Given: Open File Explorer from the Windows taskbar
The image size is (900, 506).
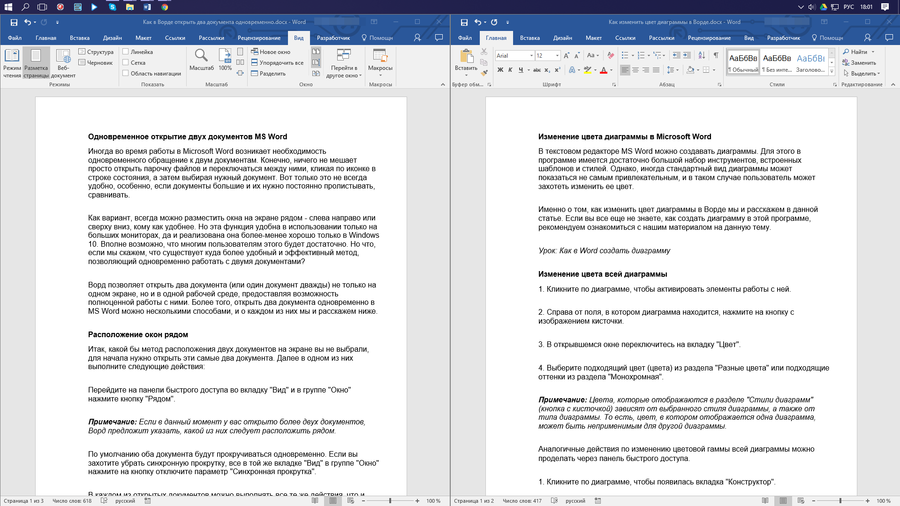Looking at the screenshot, I should (130, 7).
